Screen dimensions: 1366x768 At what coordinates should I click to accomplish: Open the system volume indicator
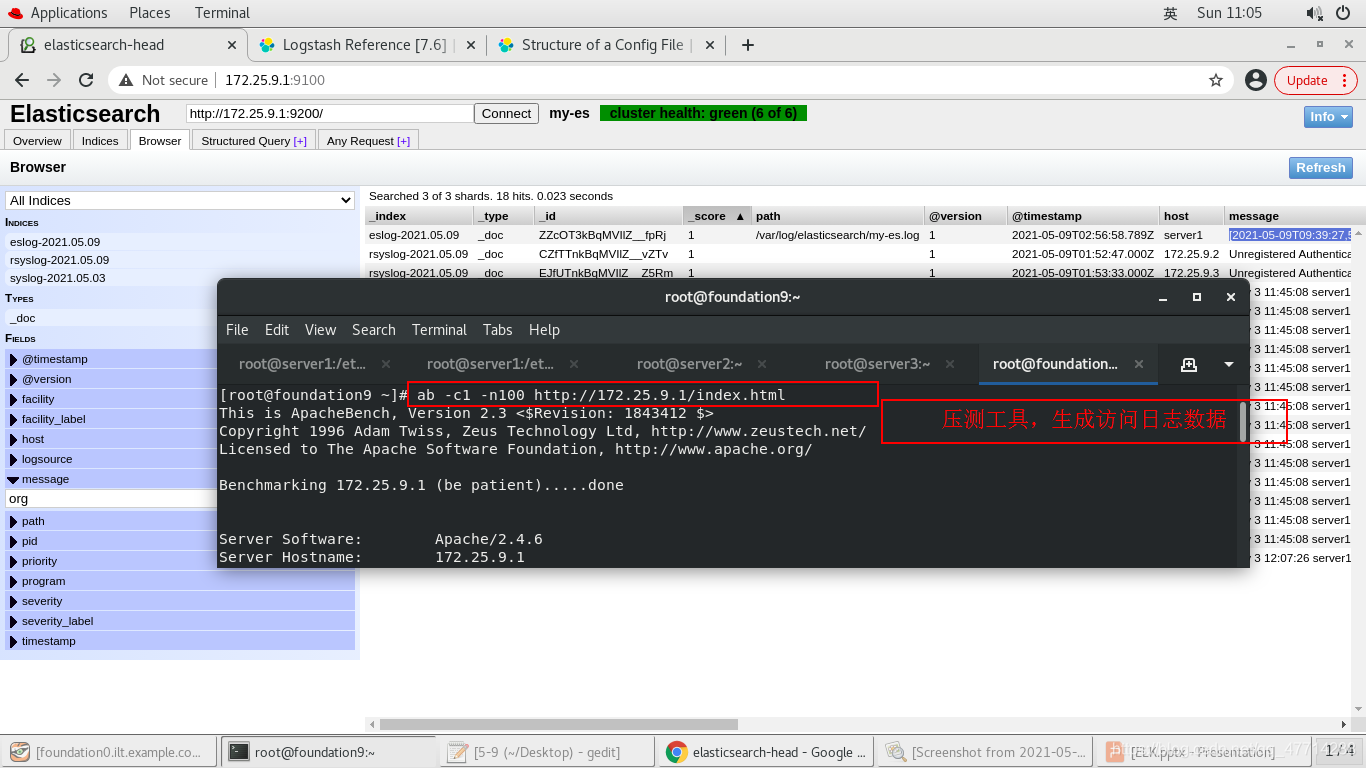click(x=1314, y=13)
